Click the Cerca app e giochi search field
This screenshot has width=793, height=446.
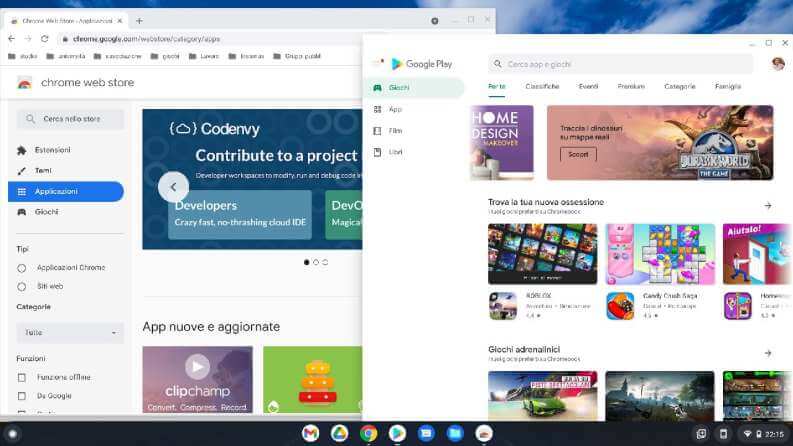620,64
